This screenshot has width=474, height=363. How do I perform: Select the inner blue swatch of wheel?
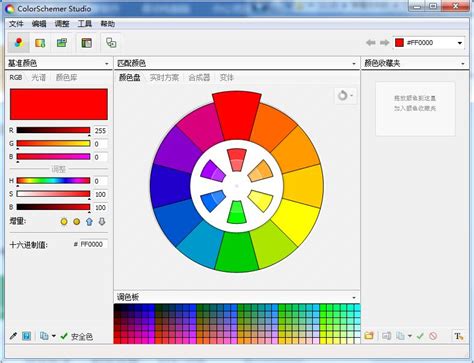click(213, 201)
